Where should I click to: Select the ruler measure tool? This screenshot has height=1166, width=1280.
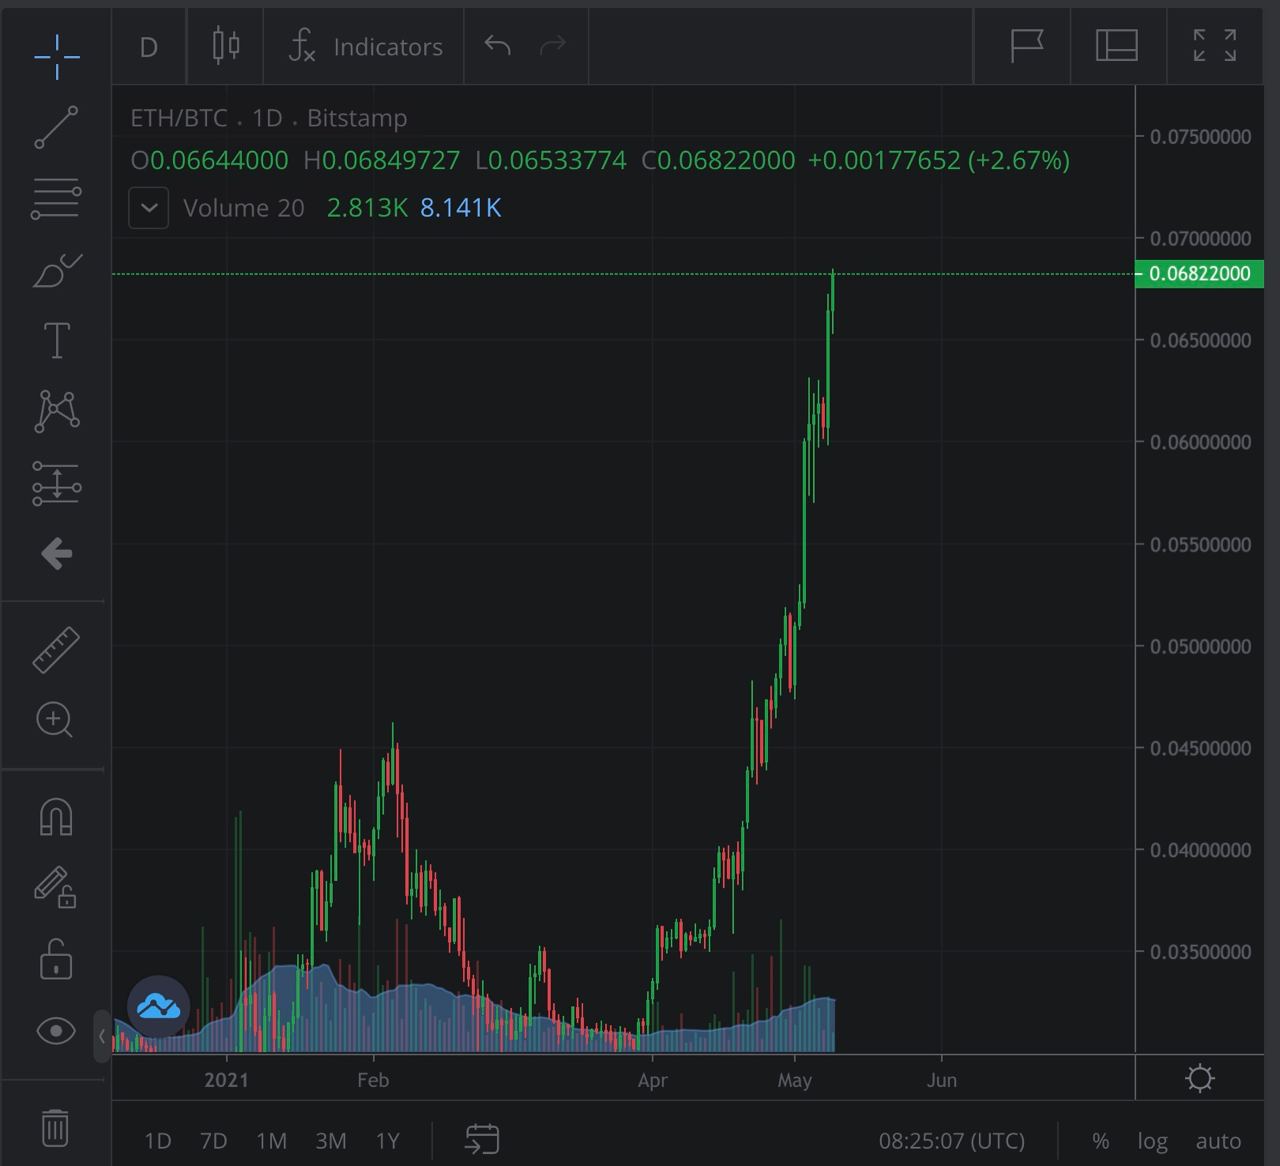coord(56,649)
